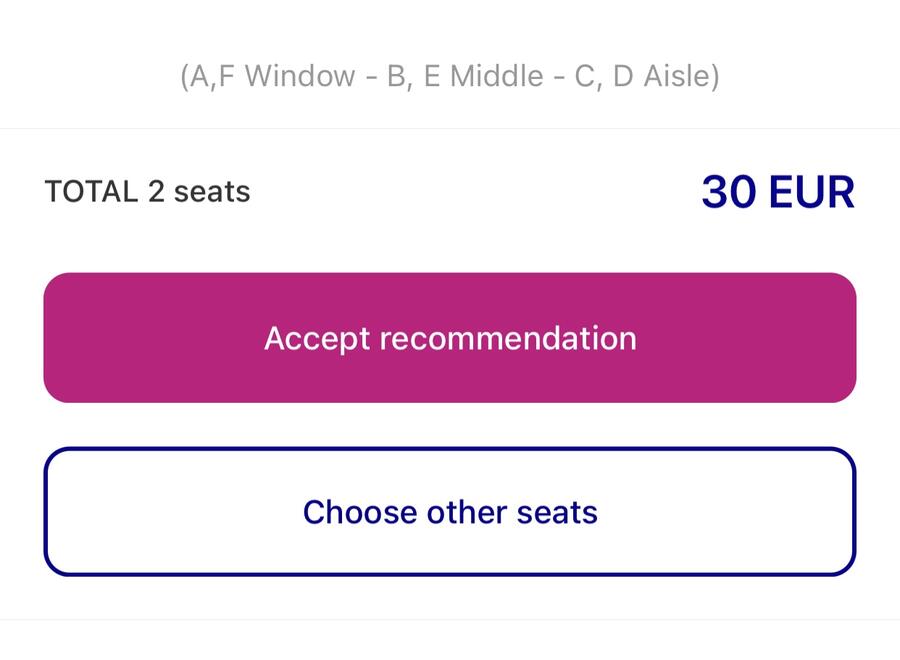Click the word TOTAL in the summary
Screen dimensions: 900x660
tap(91, 192)
